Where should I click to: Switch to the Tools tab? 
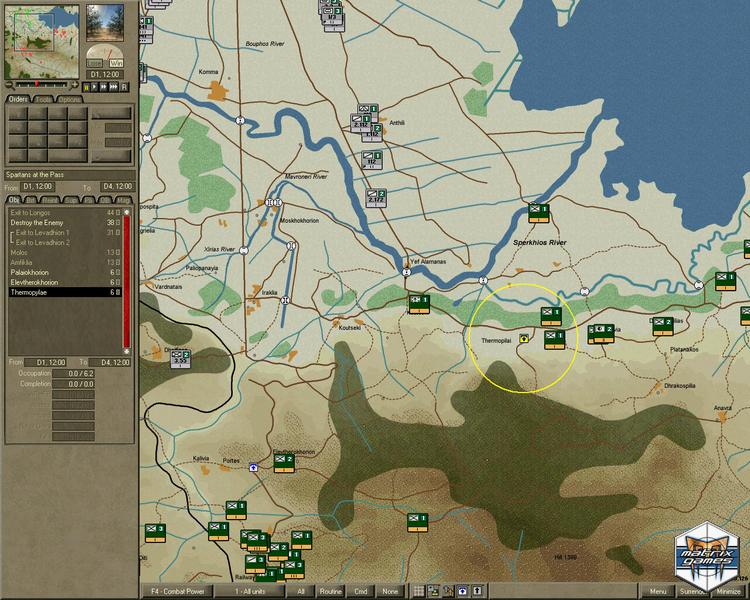44,99
